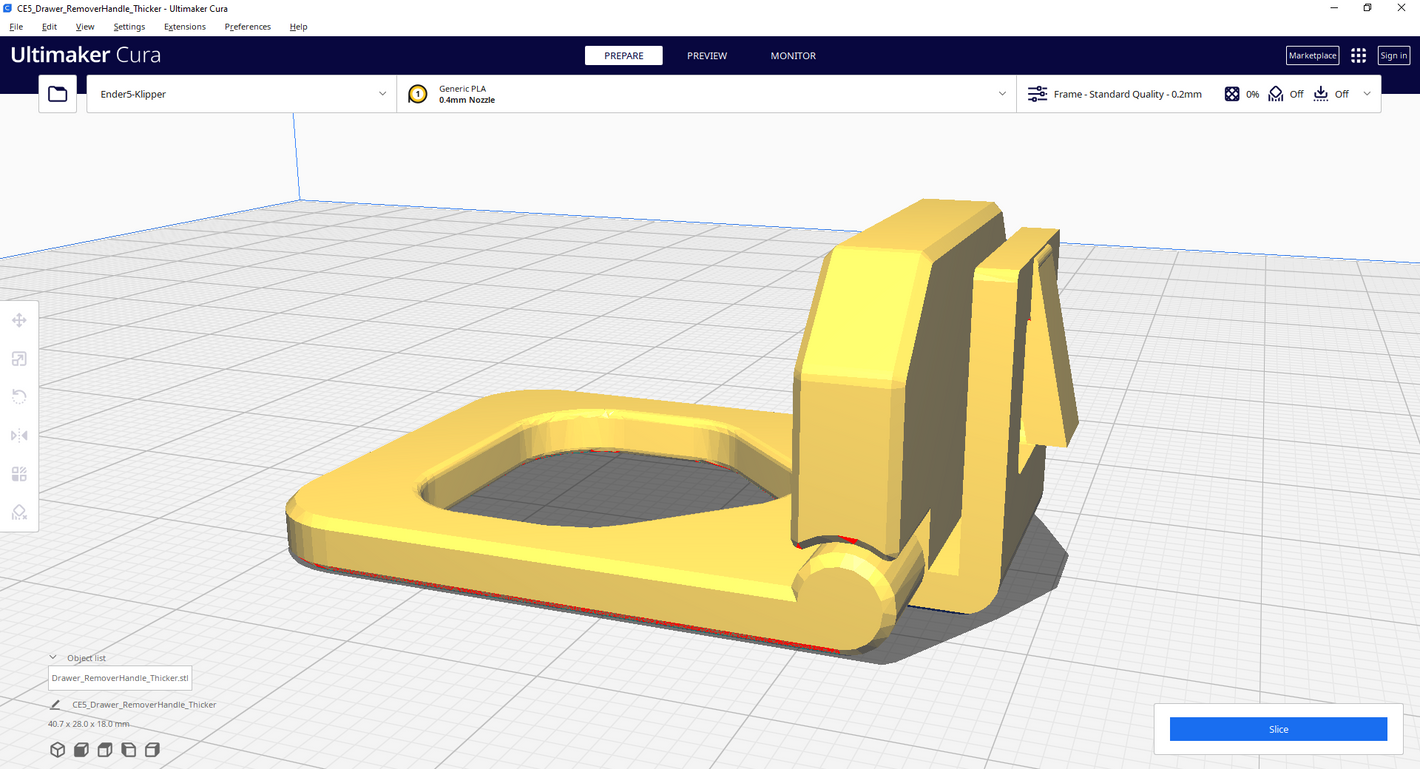This screenshot has height=769, width=1420.
Task: Click the Slice button
Action: point(1278,729)
